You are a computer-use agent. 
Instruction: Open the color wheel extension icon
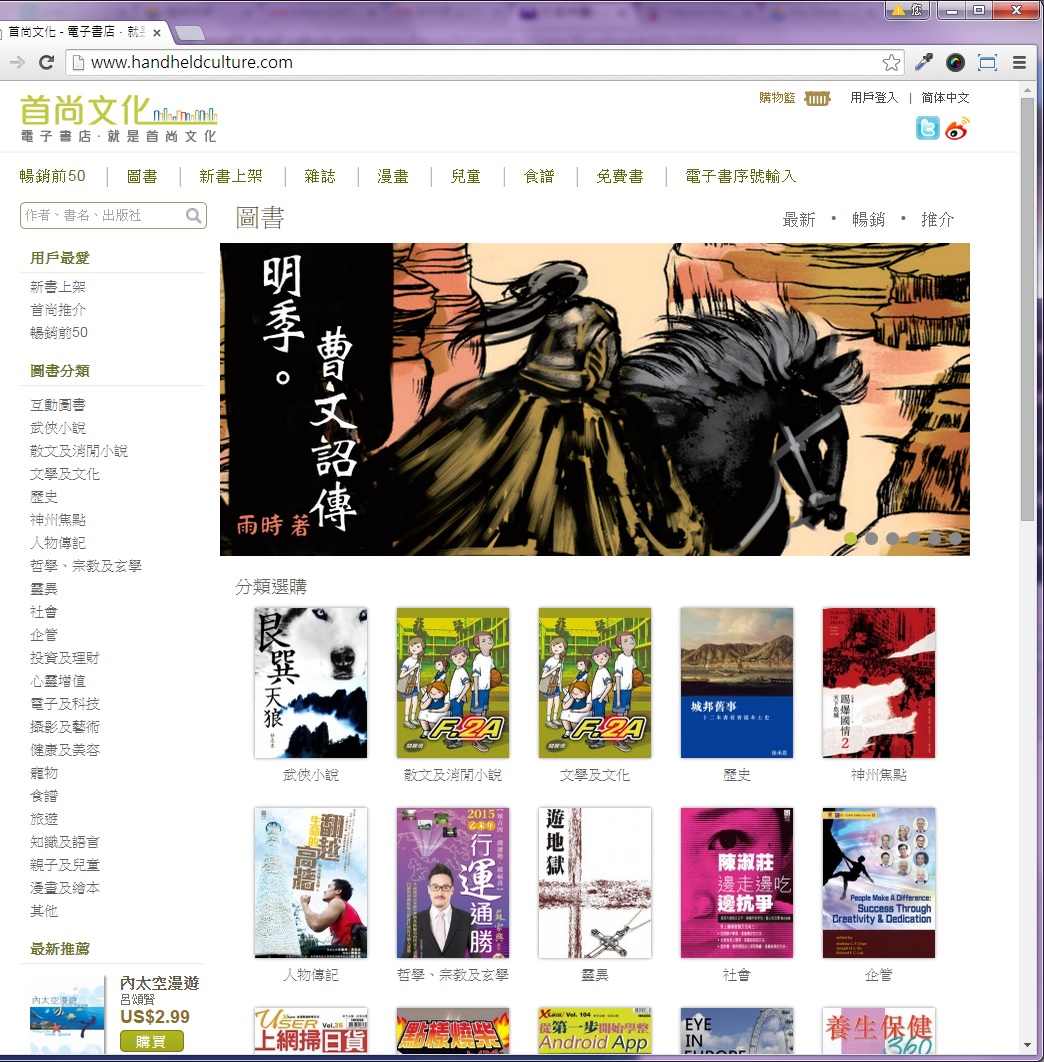(x=955, y=63)
